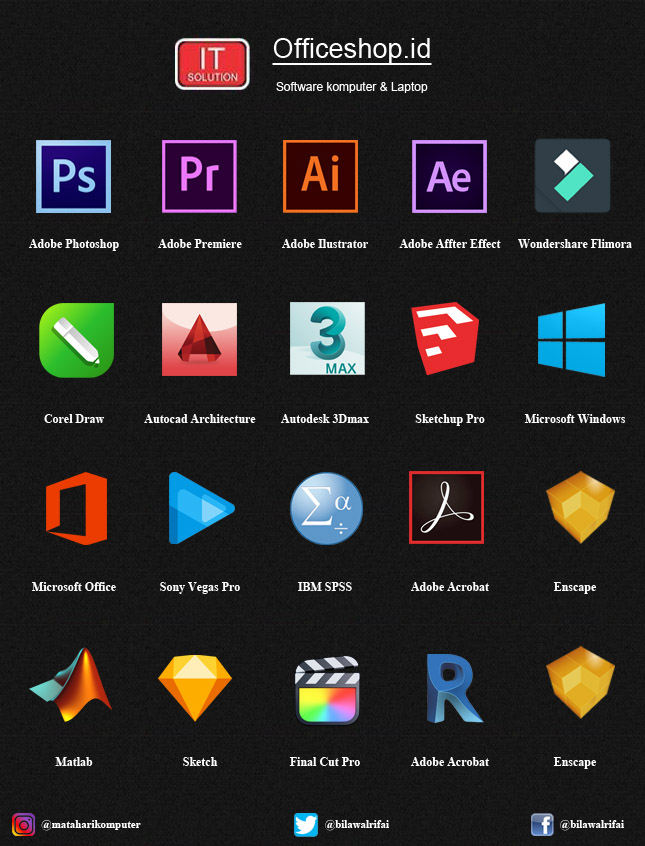Image resolution: width=645 pixels, height=846 pixels.
Task: Open the Wondershare Filmora icon
Action: coord(572,176)
